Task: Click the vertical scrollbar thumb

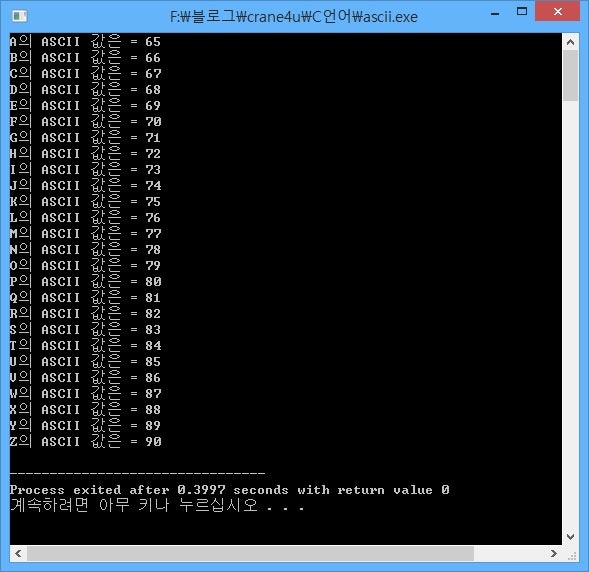Action: click(570, 76)
